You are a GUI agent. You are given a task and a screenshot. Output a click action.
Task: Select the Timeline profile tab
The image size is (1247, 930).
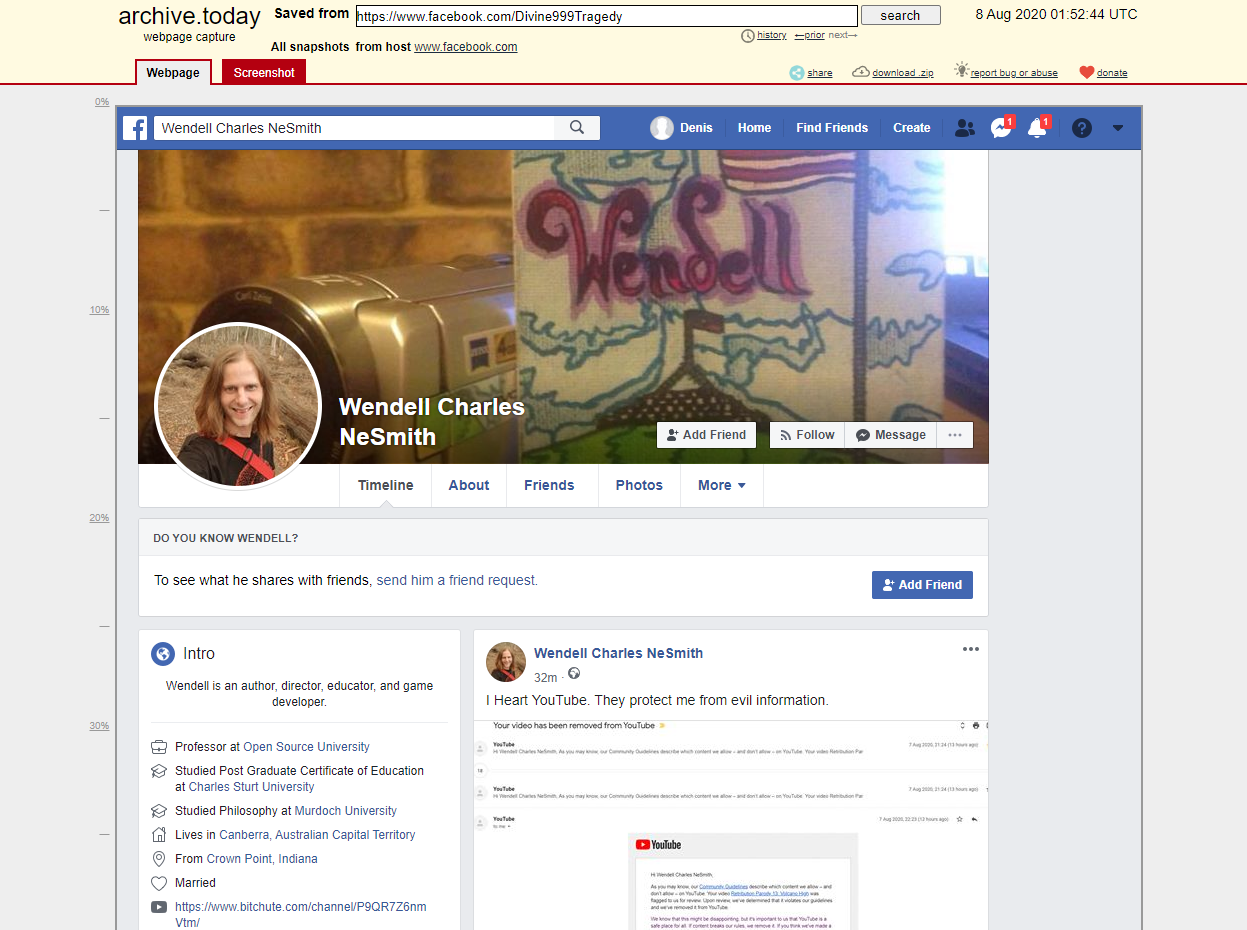[x=386, y=486]
